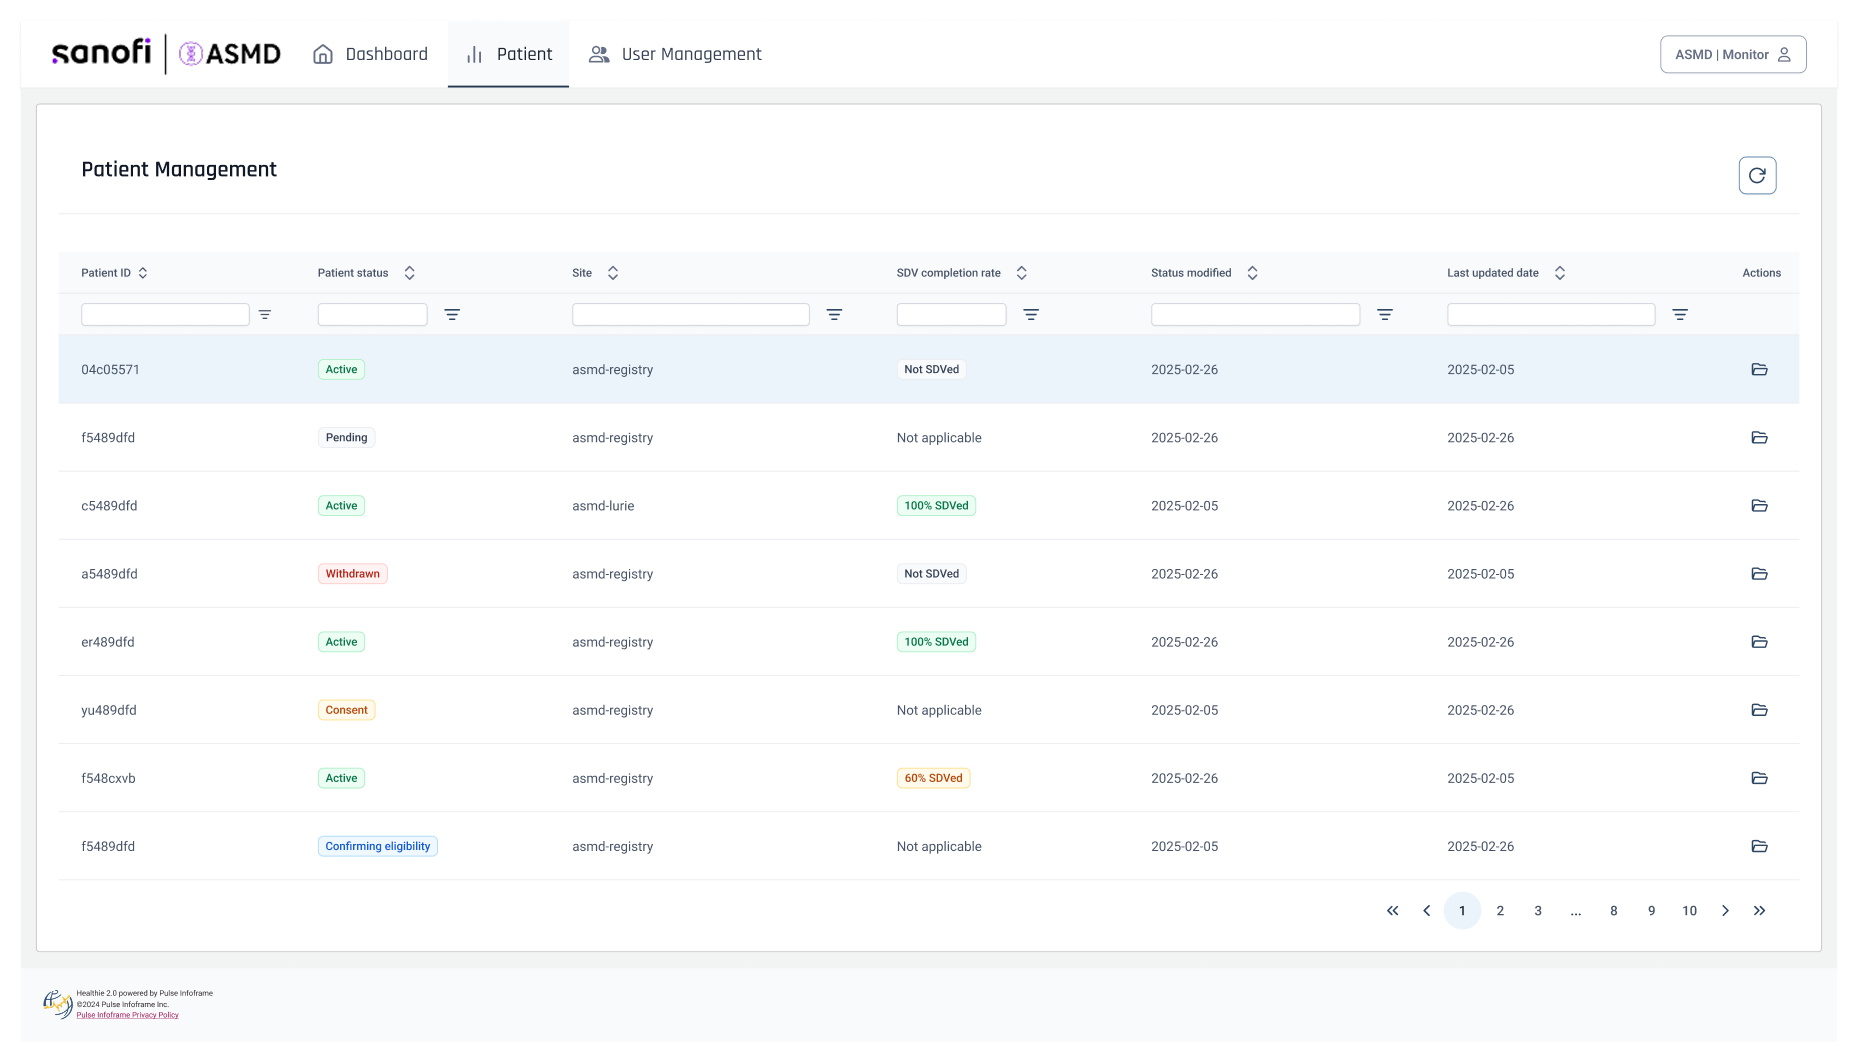Image resolution: width=1852 pixels, height=1046 pixels.
Task: Open folder icon for patient er489dfd
Action: pyautogui.click(x=1759, y=641)
